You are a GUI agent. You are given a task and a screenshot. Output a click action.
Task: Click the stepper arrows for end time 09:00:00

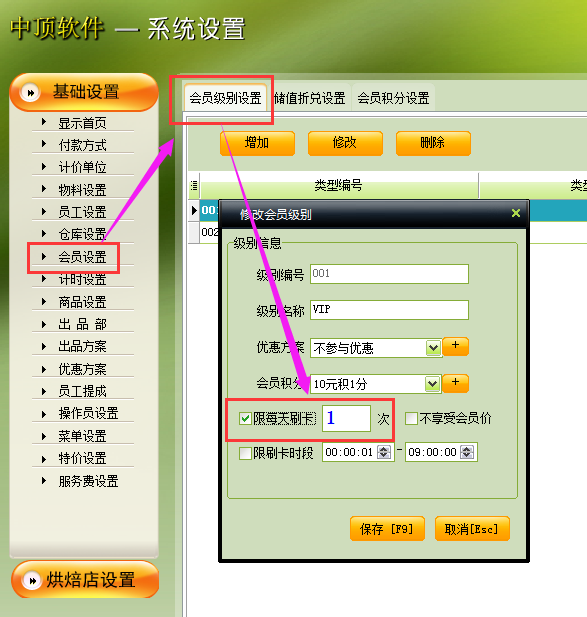point(467,452)
